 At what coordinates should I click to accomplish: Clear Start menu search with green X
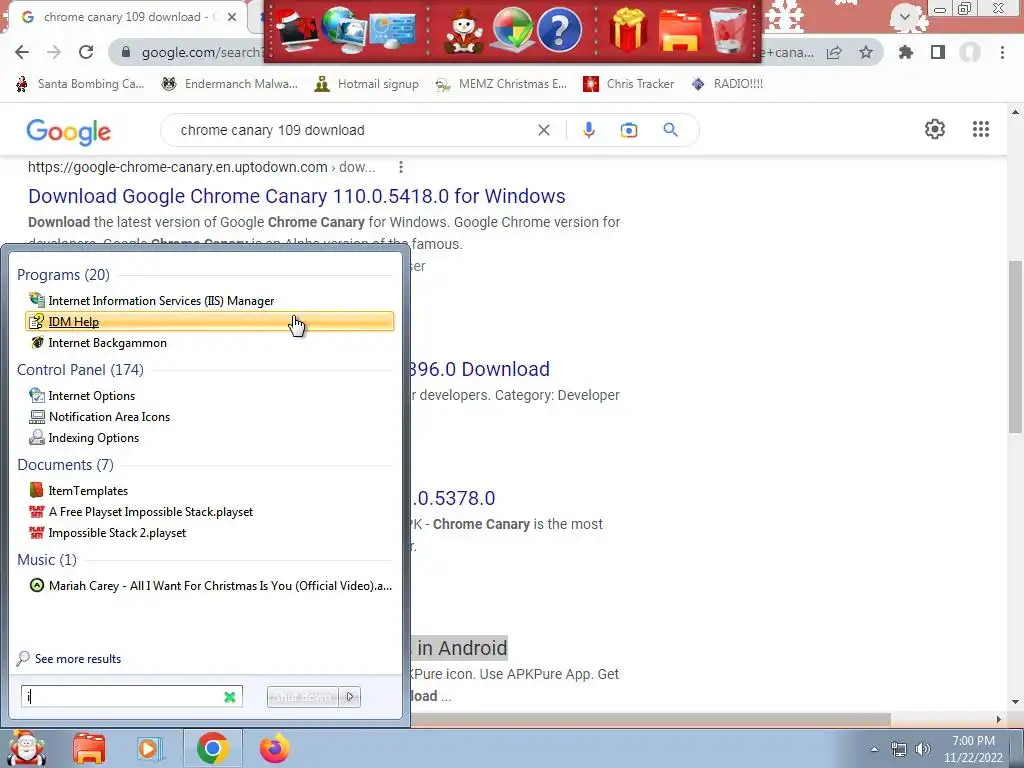pos(229,697)
